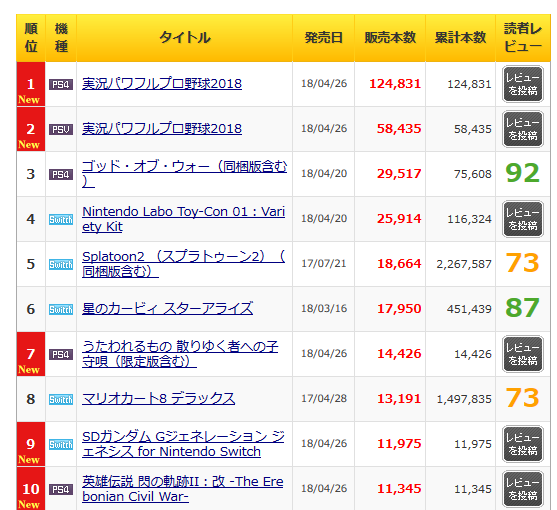The width and height of the screenshot is (557, 510).
Task: Click the red rank 9 New cell
Action: pos(31,444)
